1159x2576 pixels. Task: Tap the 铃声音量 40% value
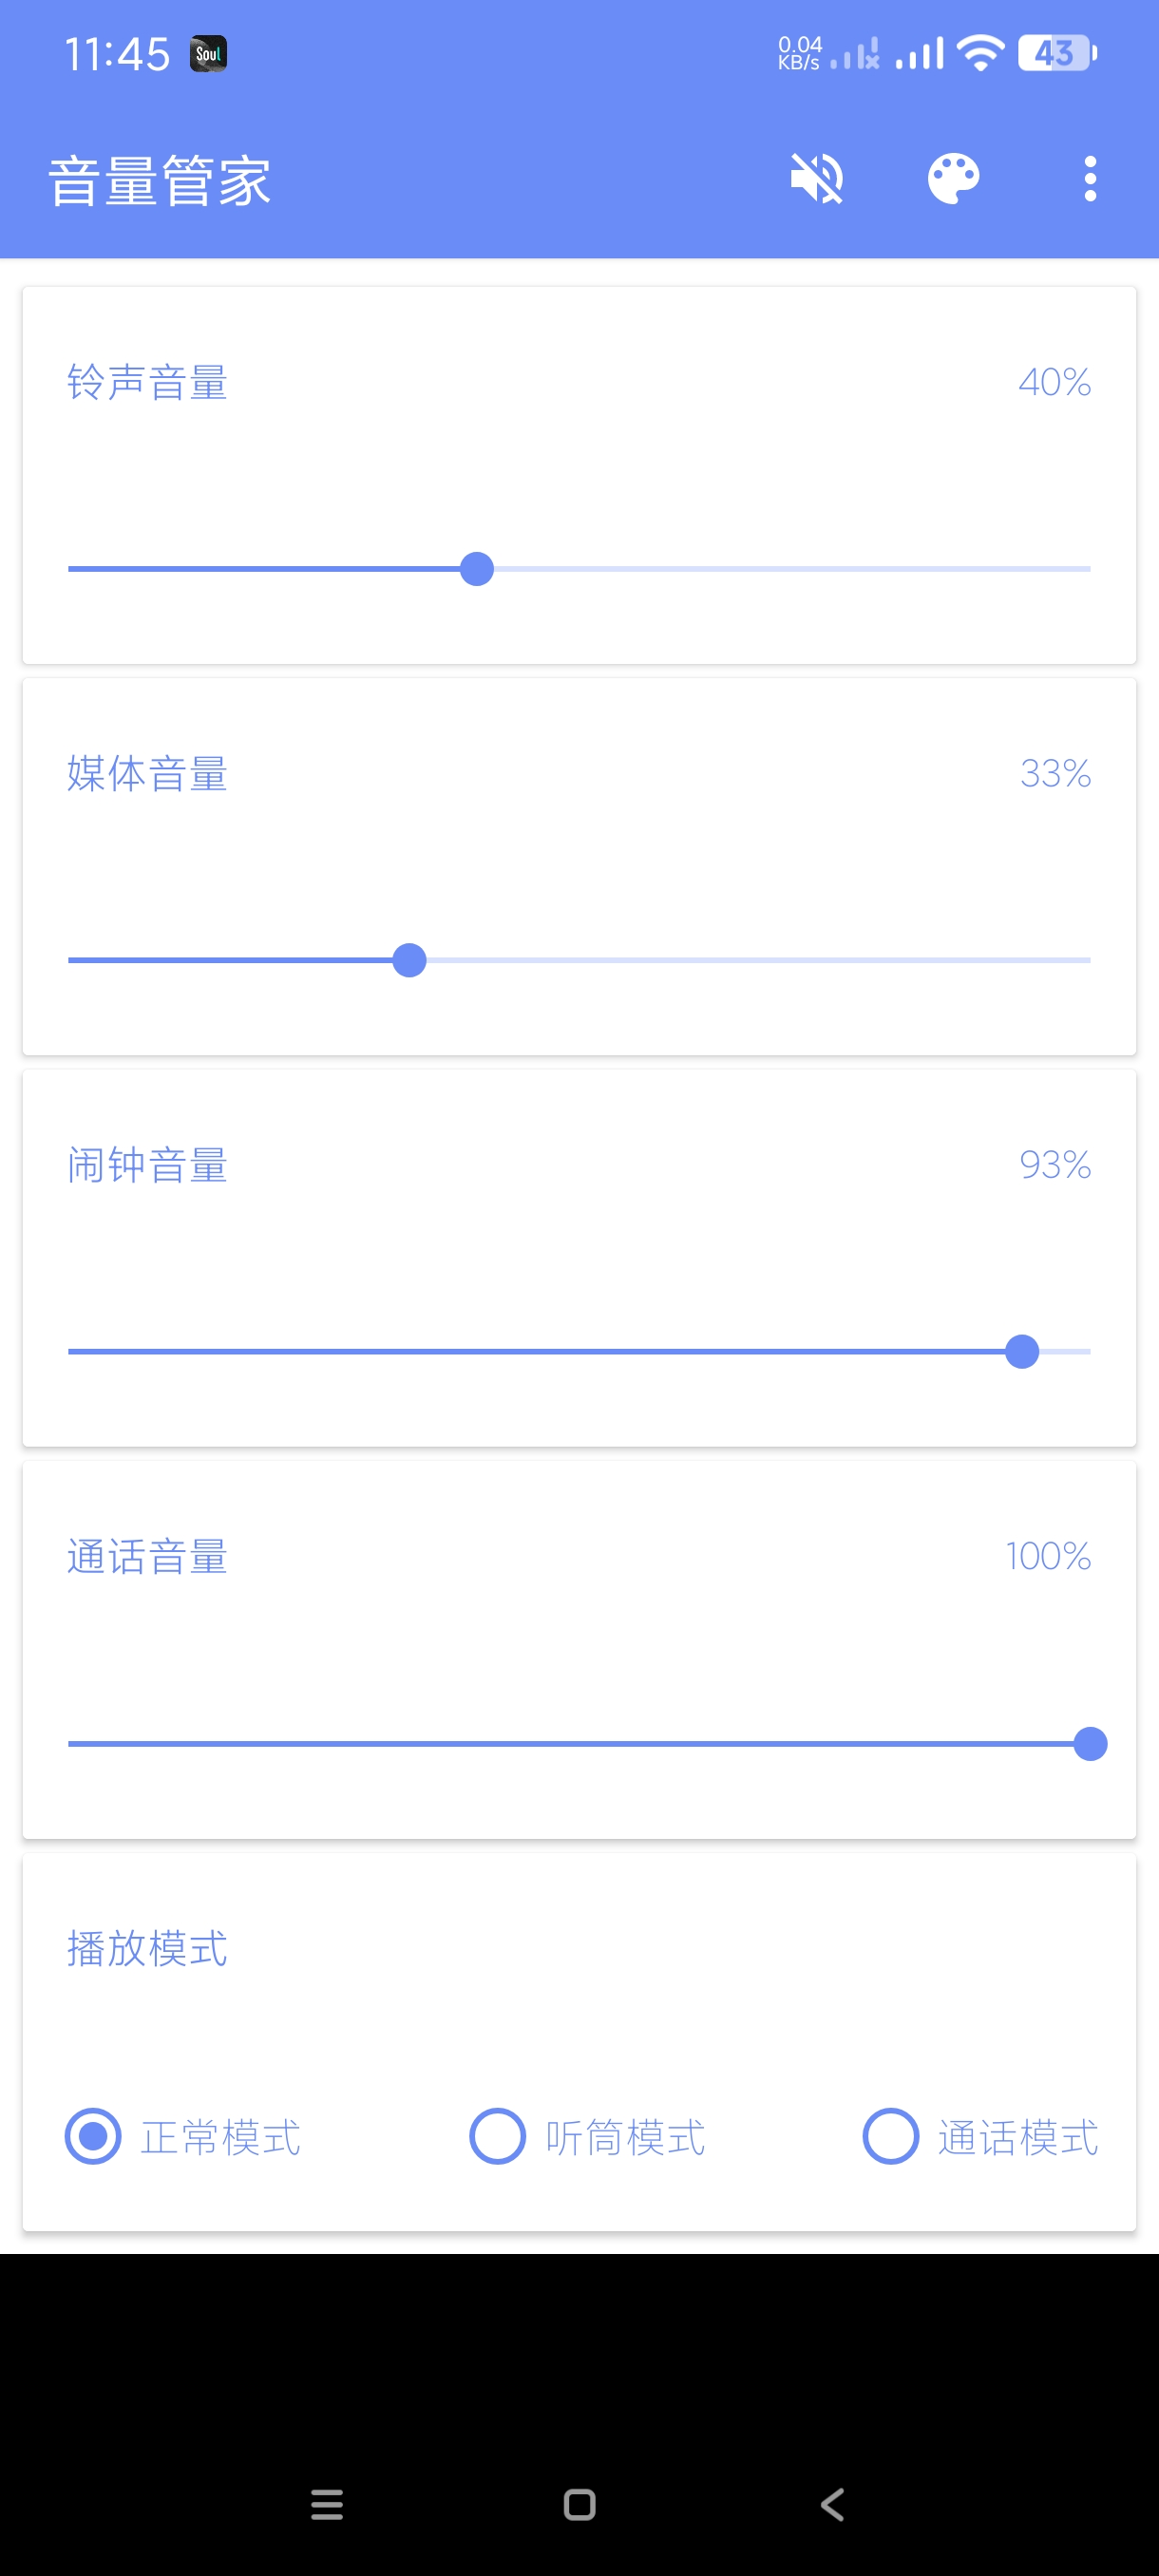pyautogui.click(x=1054, y=382)
